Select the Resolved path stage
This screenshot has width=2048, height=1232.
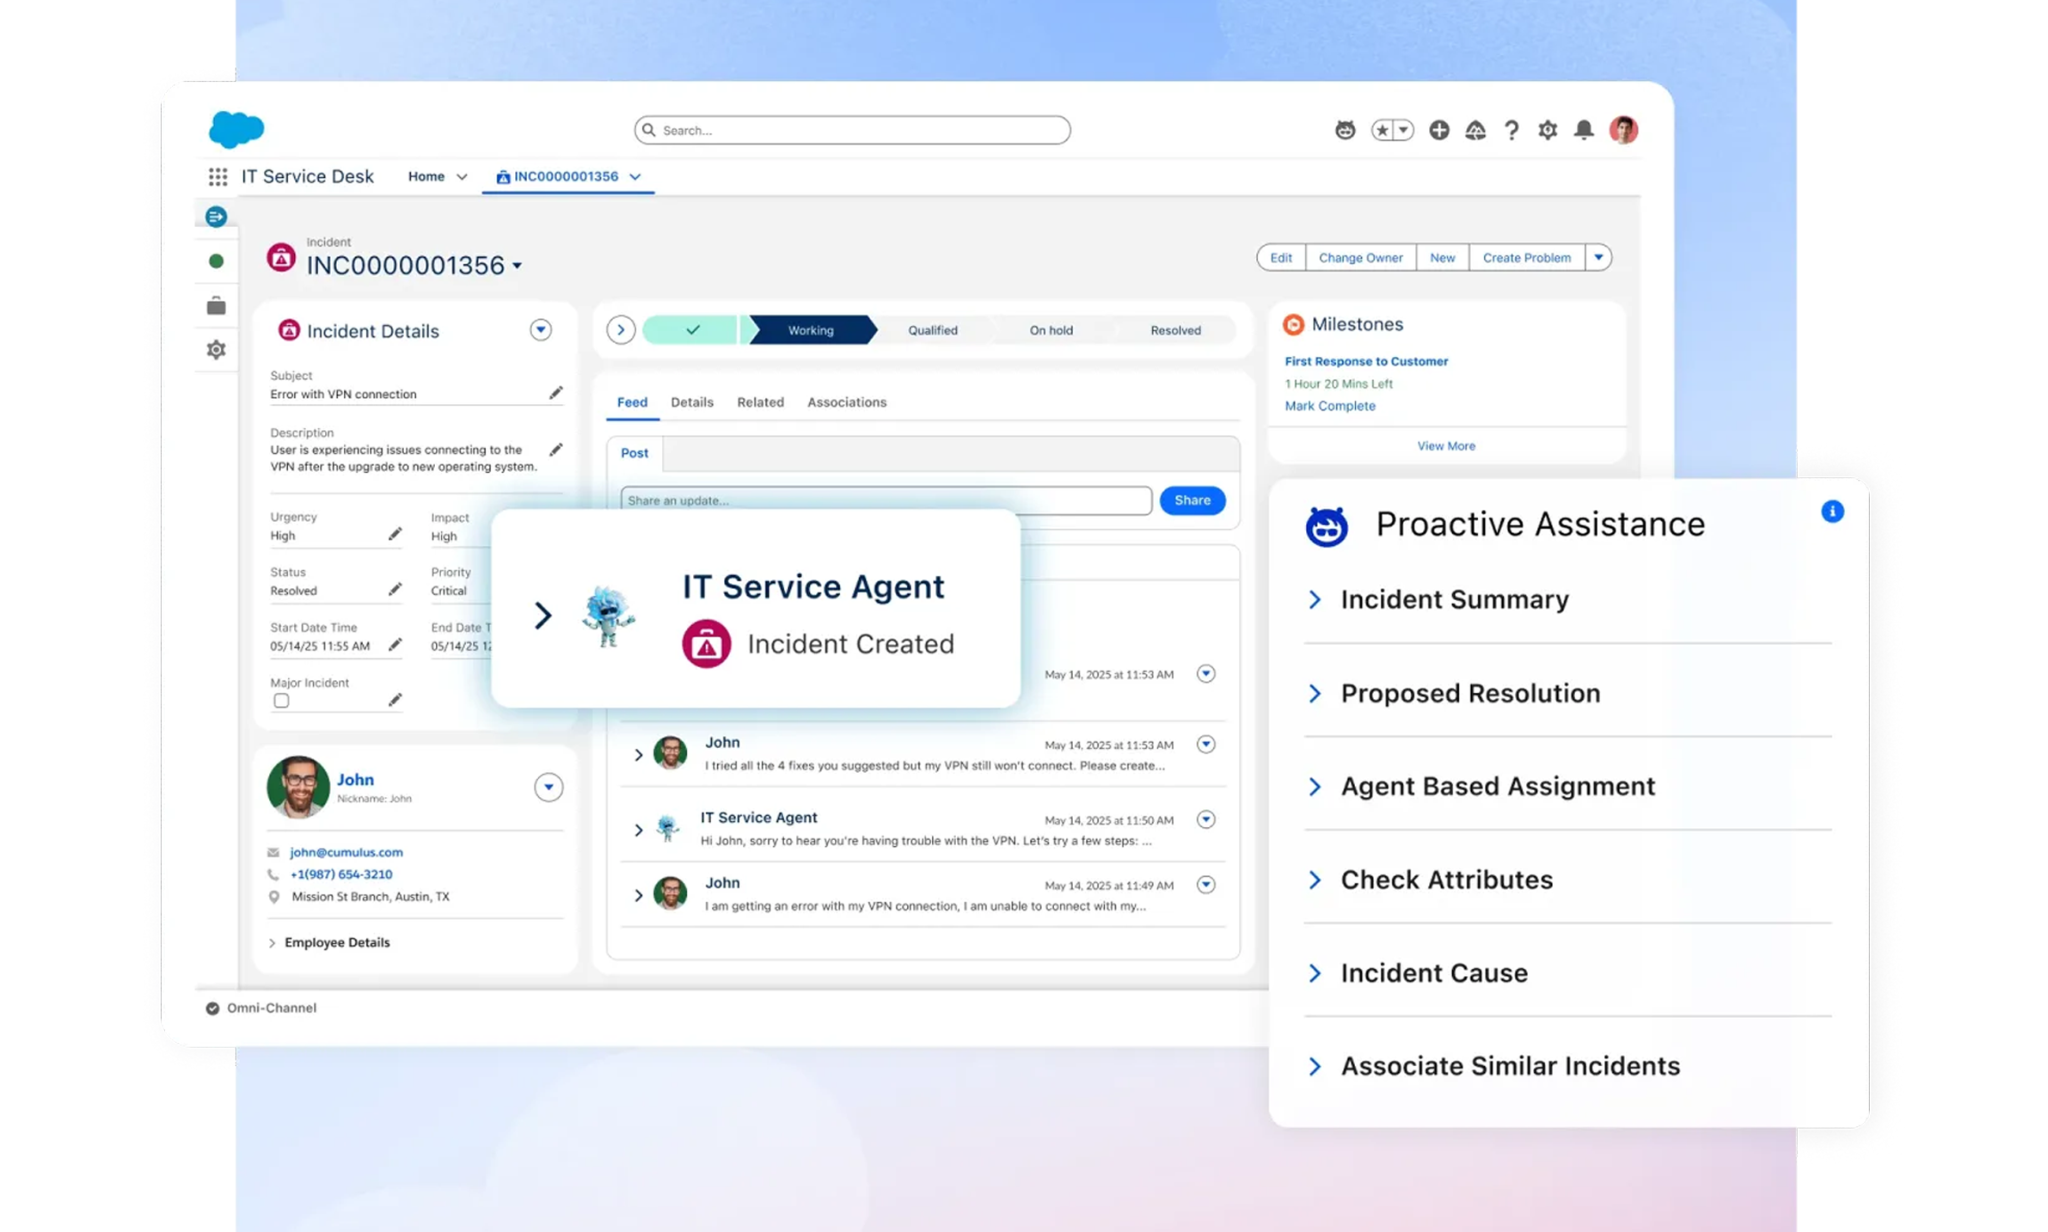[x=1175, y=330]
